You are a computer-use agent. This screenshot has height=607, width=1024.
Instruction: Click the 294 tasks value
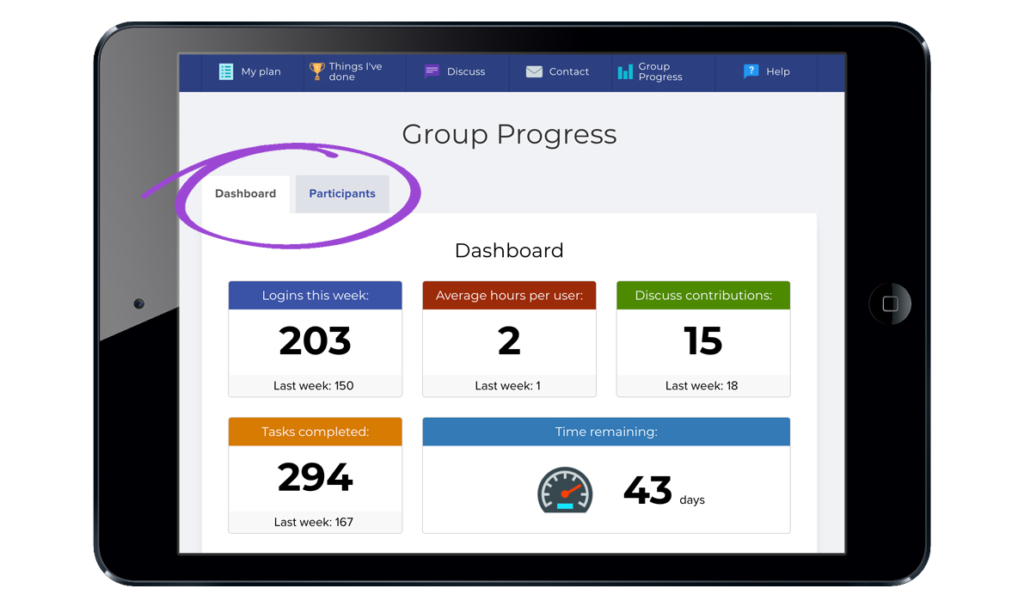point(315,477)
